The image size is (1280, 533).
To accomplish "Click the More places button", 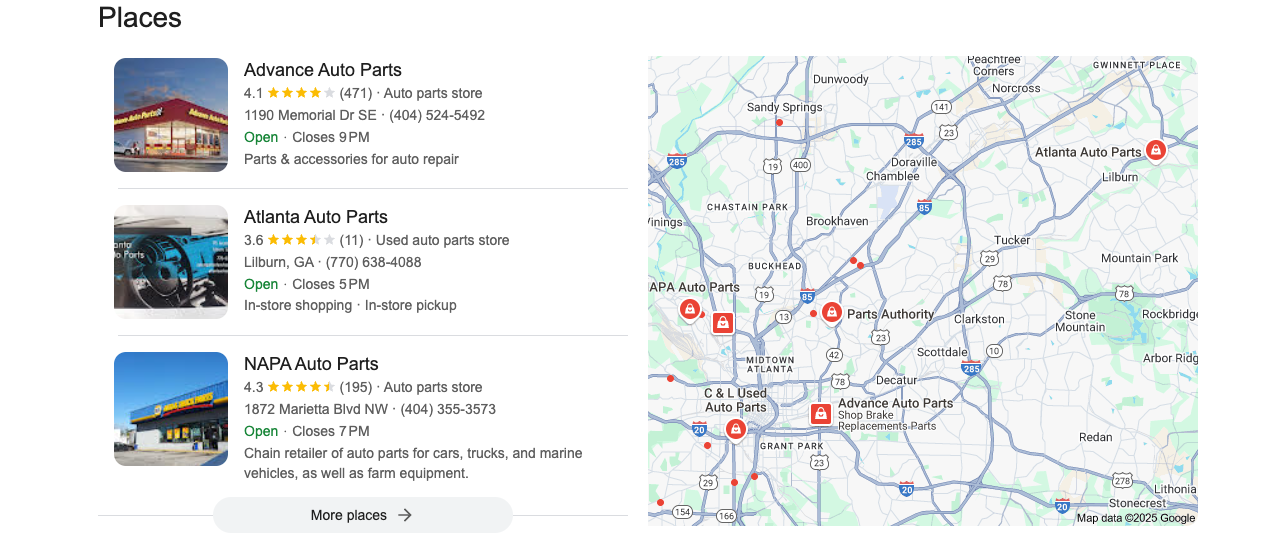I will (363, 515).
